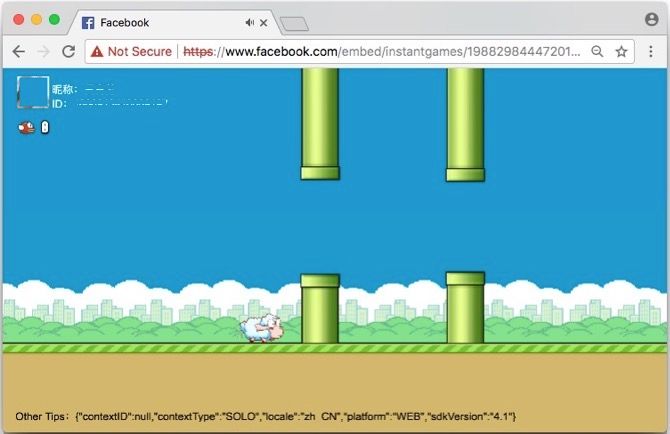The image size is (670, 434).
Task: Click the Not Secure warning triangle
Action: point(97,52)
